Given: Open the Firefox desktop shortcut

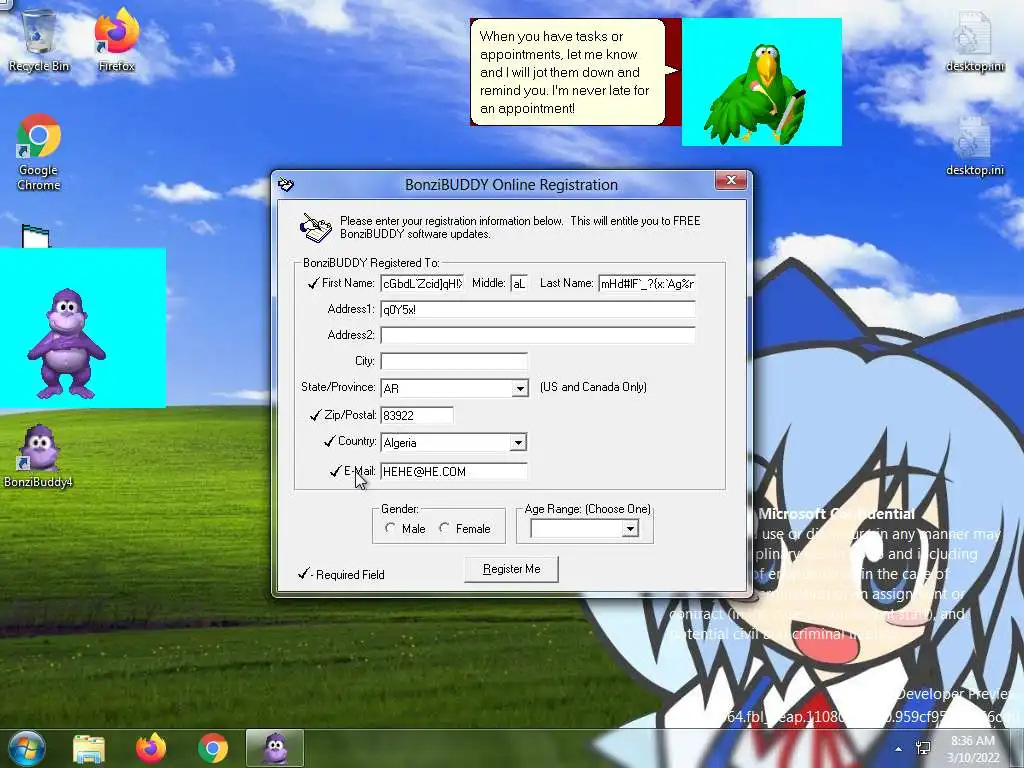Looking at the screenshot, I should click(x=116, y=39).
